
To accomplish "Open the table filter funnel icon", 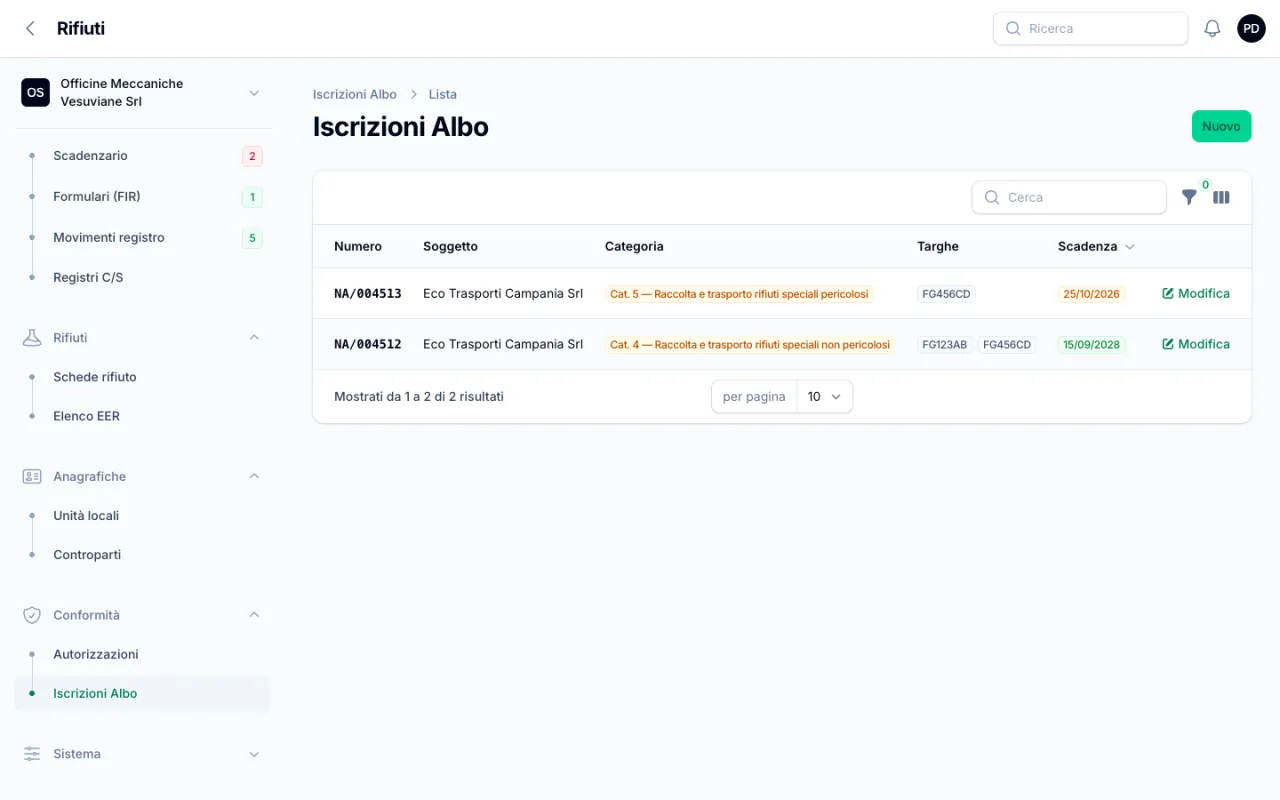I will [x=1189, y=197].
